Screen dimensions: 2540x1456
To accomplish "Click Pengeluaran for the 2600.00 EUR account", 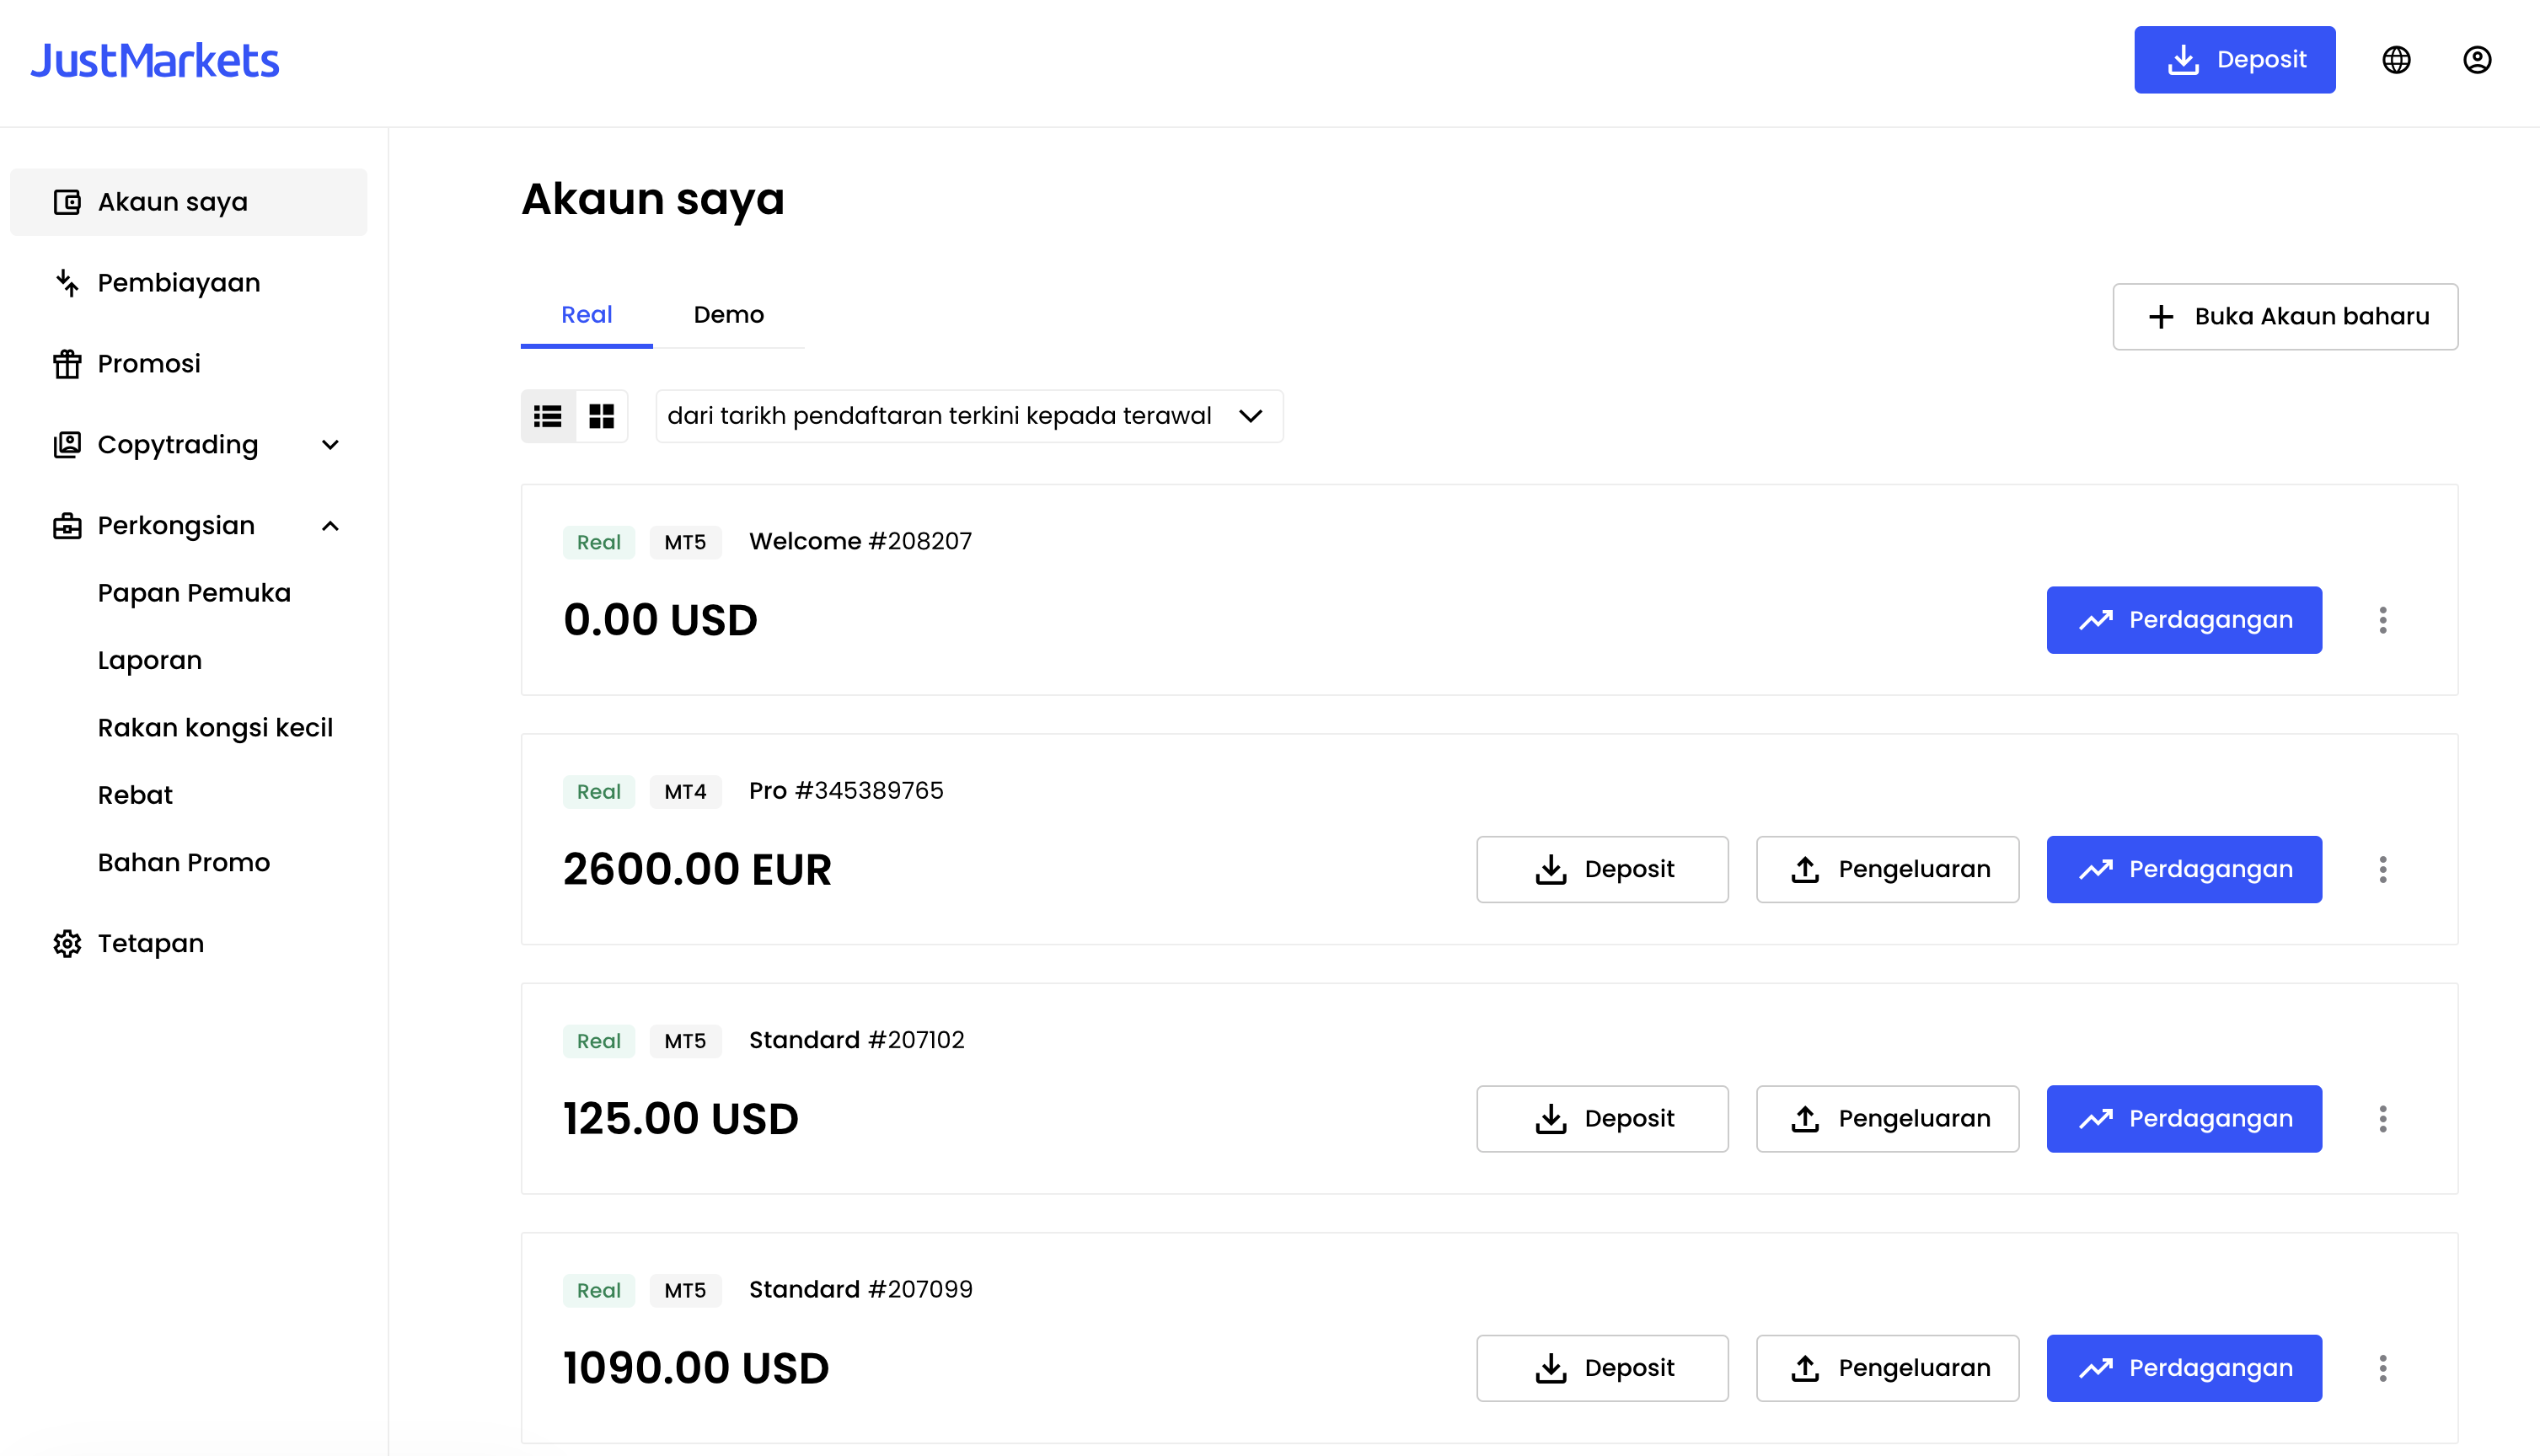I will pos(1887,869).
